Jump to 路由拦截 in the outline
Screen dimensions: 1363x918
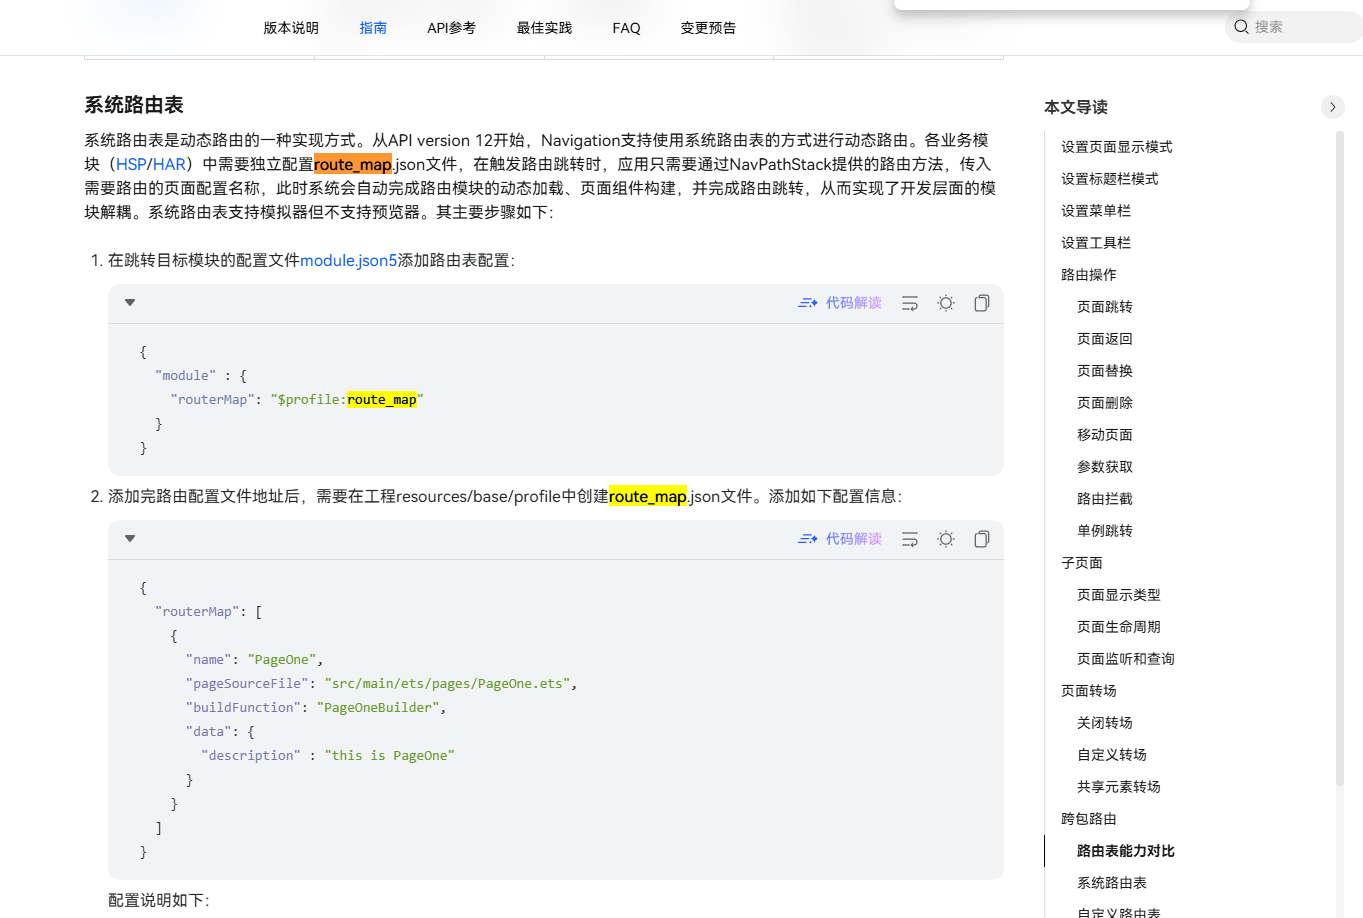coord(1104,499)
